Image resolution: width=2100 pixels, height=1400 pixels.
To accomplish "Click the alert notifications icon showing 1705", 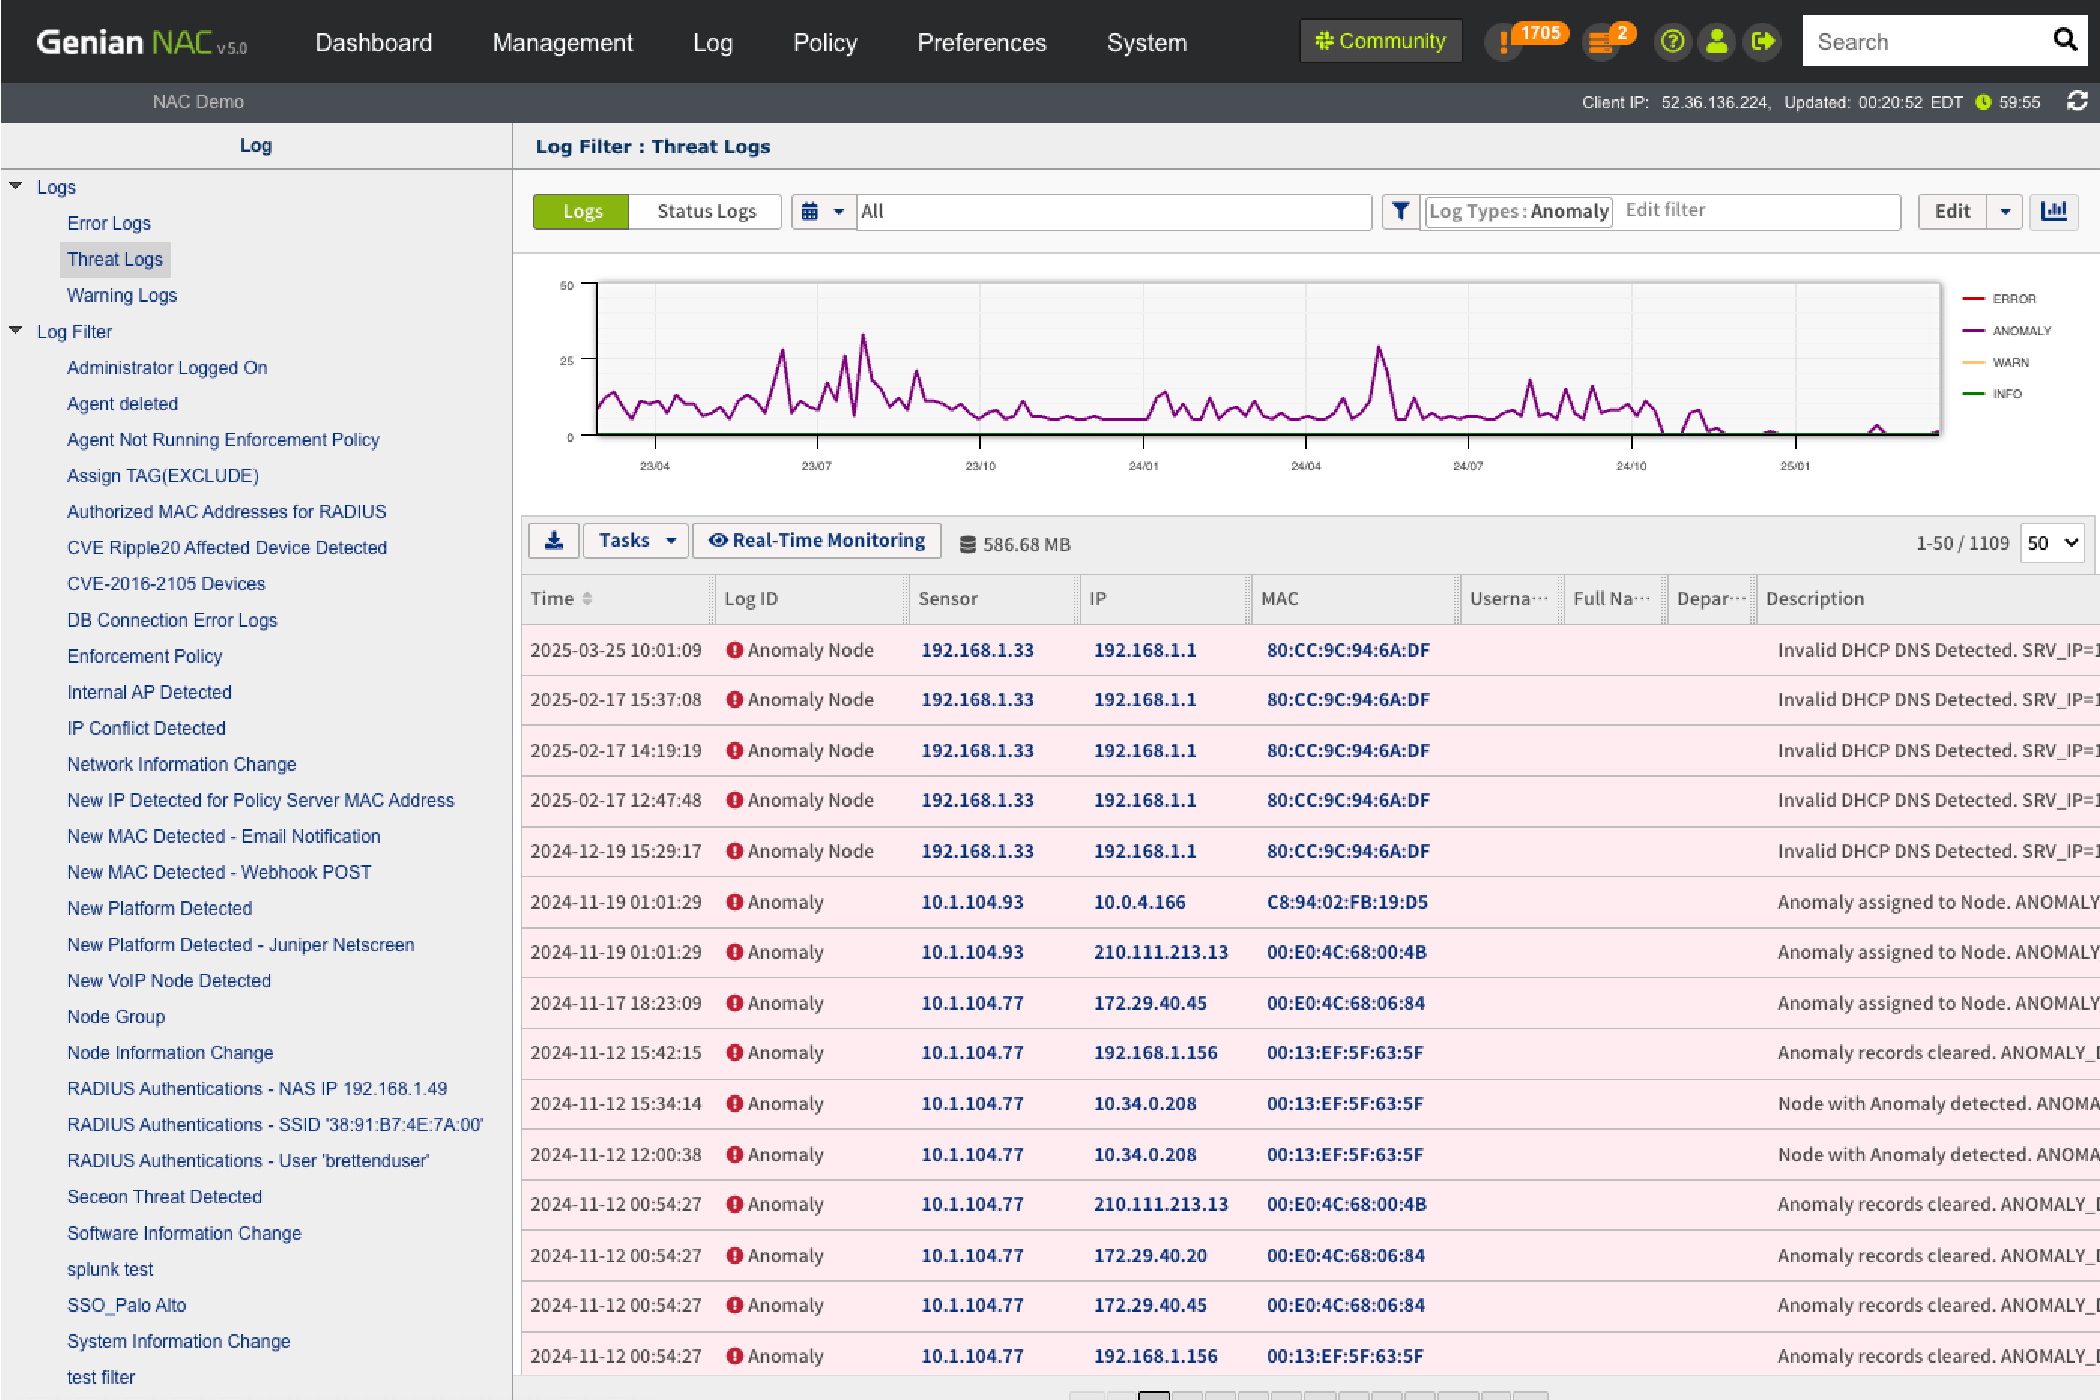I will pyautogui.click(x=1505, y=42).
